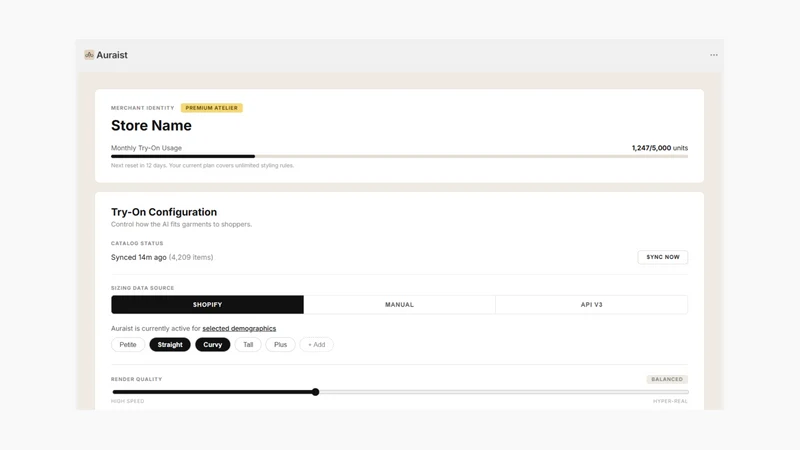Viewport: 800px width, 450px height.
Task: Click the Try-On Configuration heading
Action: pyautogui.click(x=164, y=212)
